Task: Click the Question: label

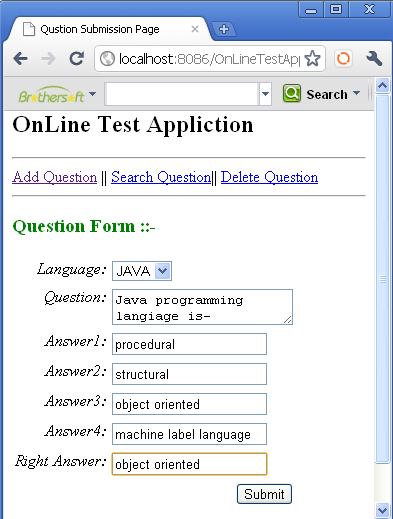Action: tap(75, 297)
